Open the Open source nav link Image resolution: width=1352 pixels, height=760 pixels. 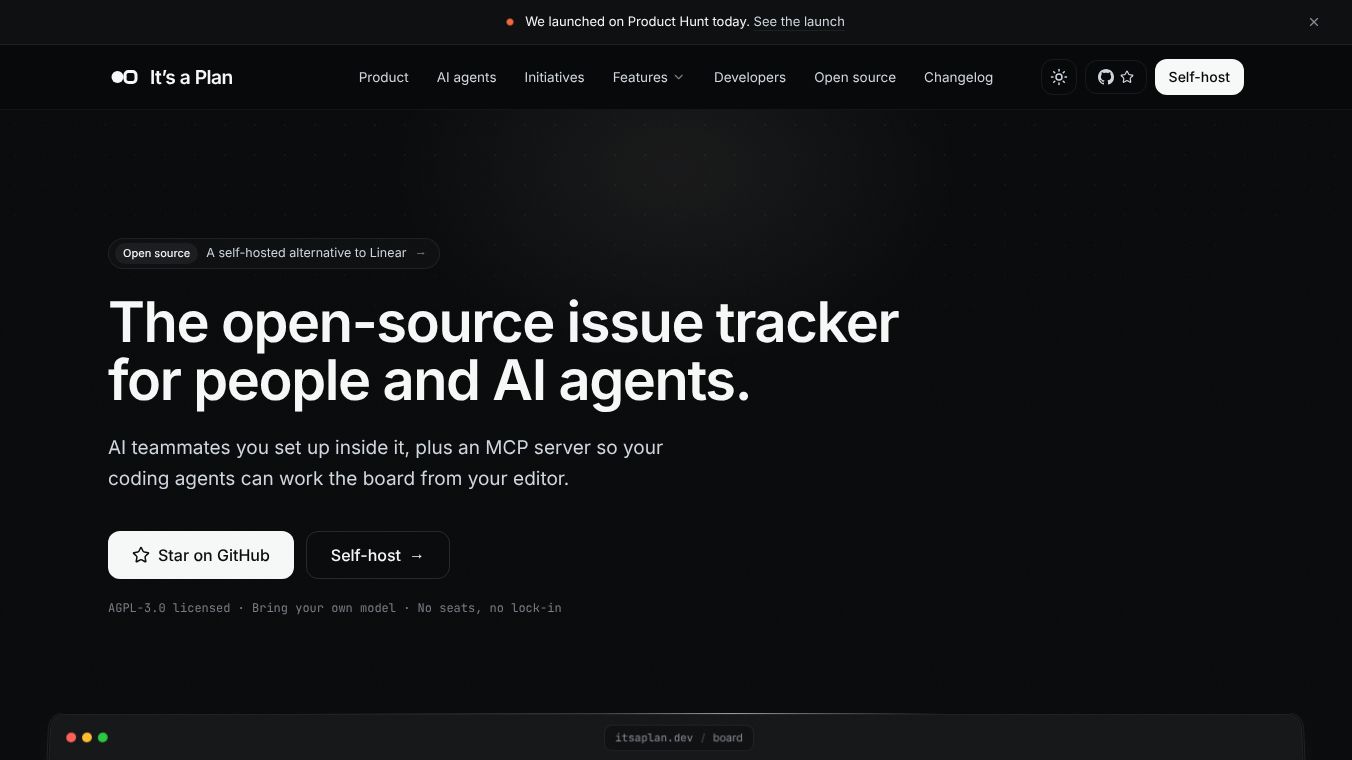(855, 77)
